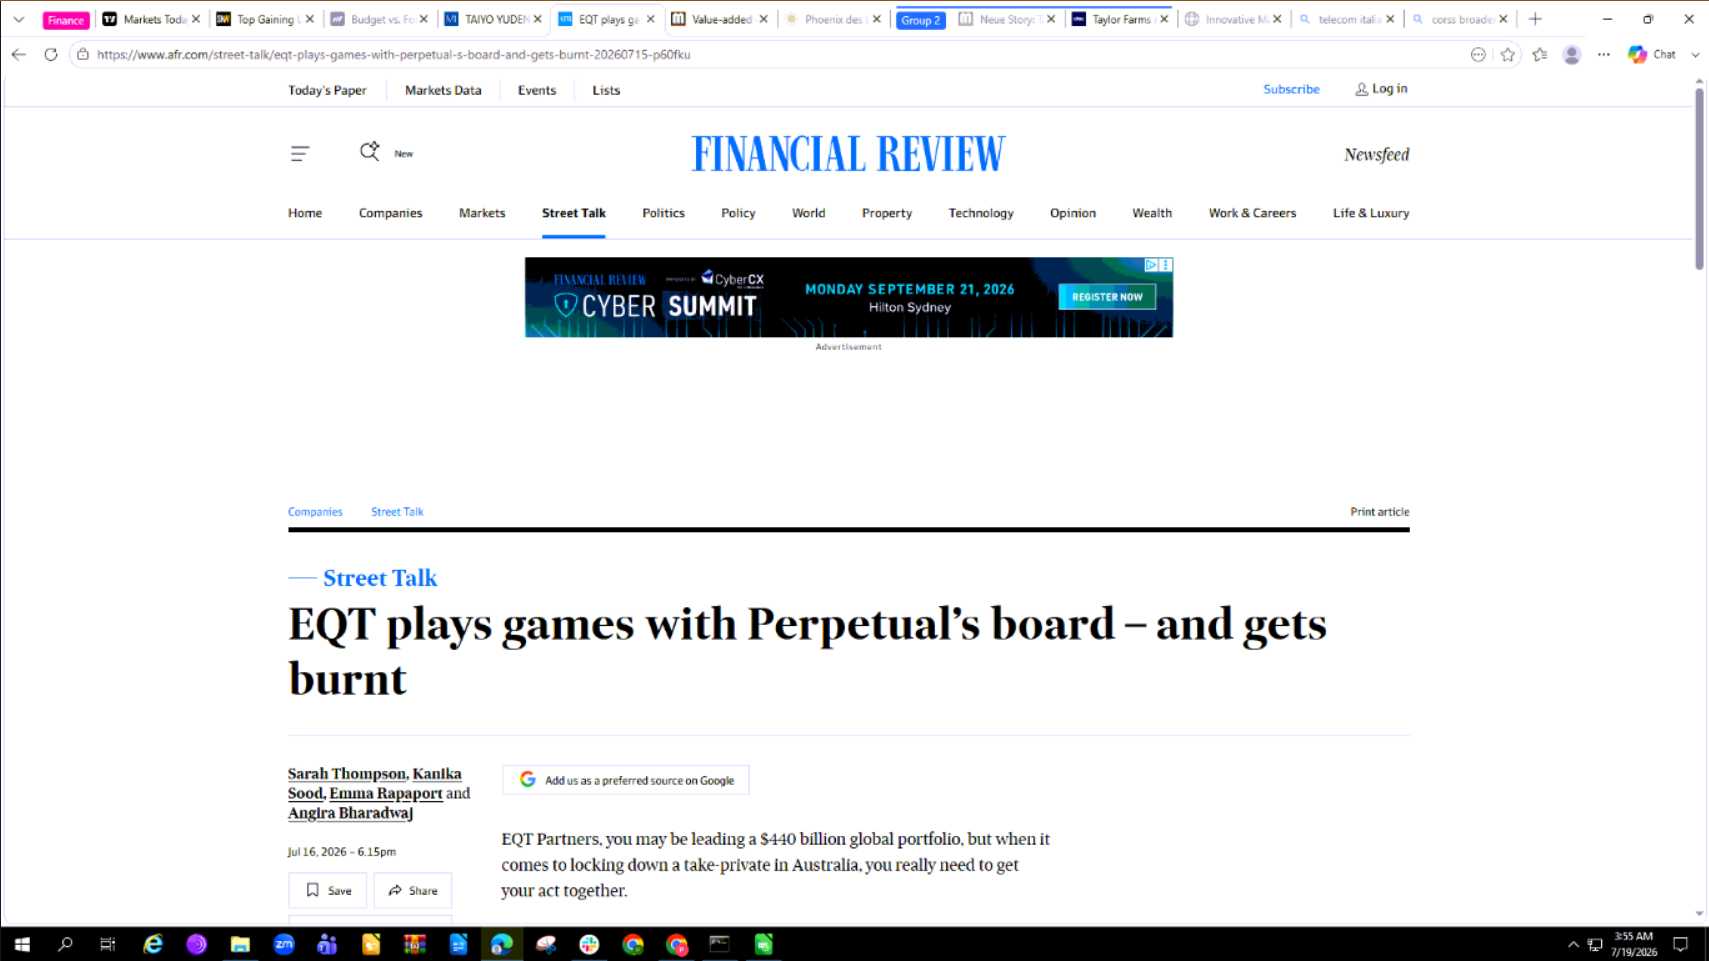Open the Newsfeed link
The image size is (1709, 961).
click(x=1376, y=154)
